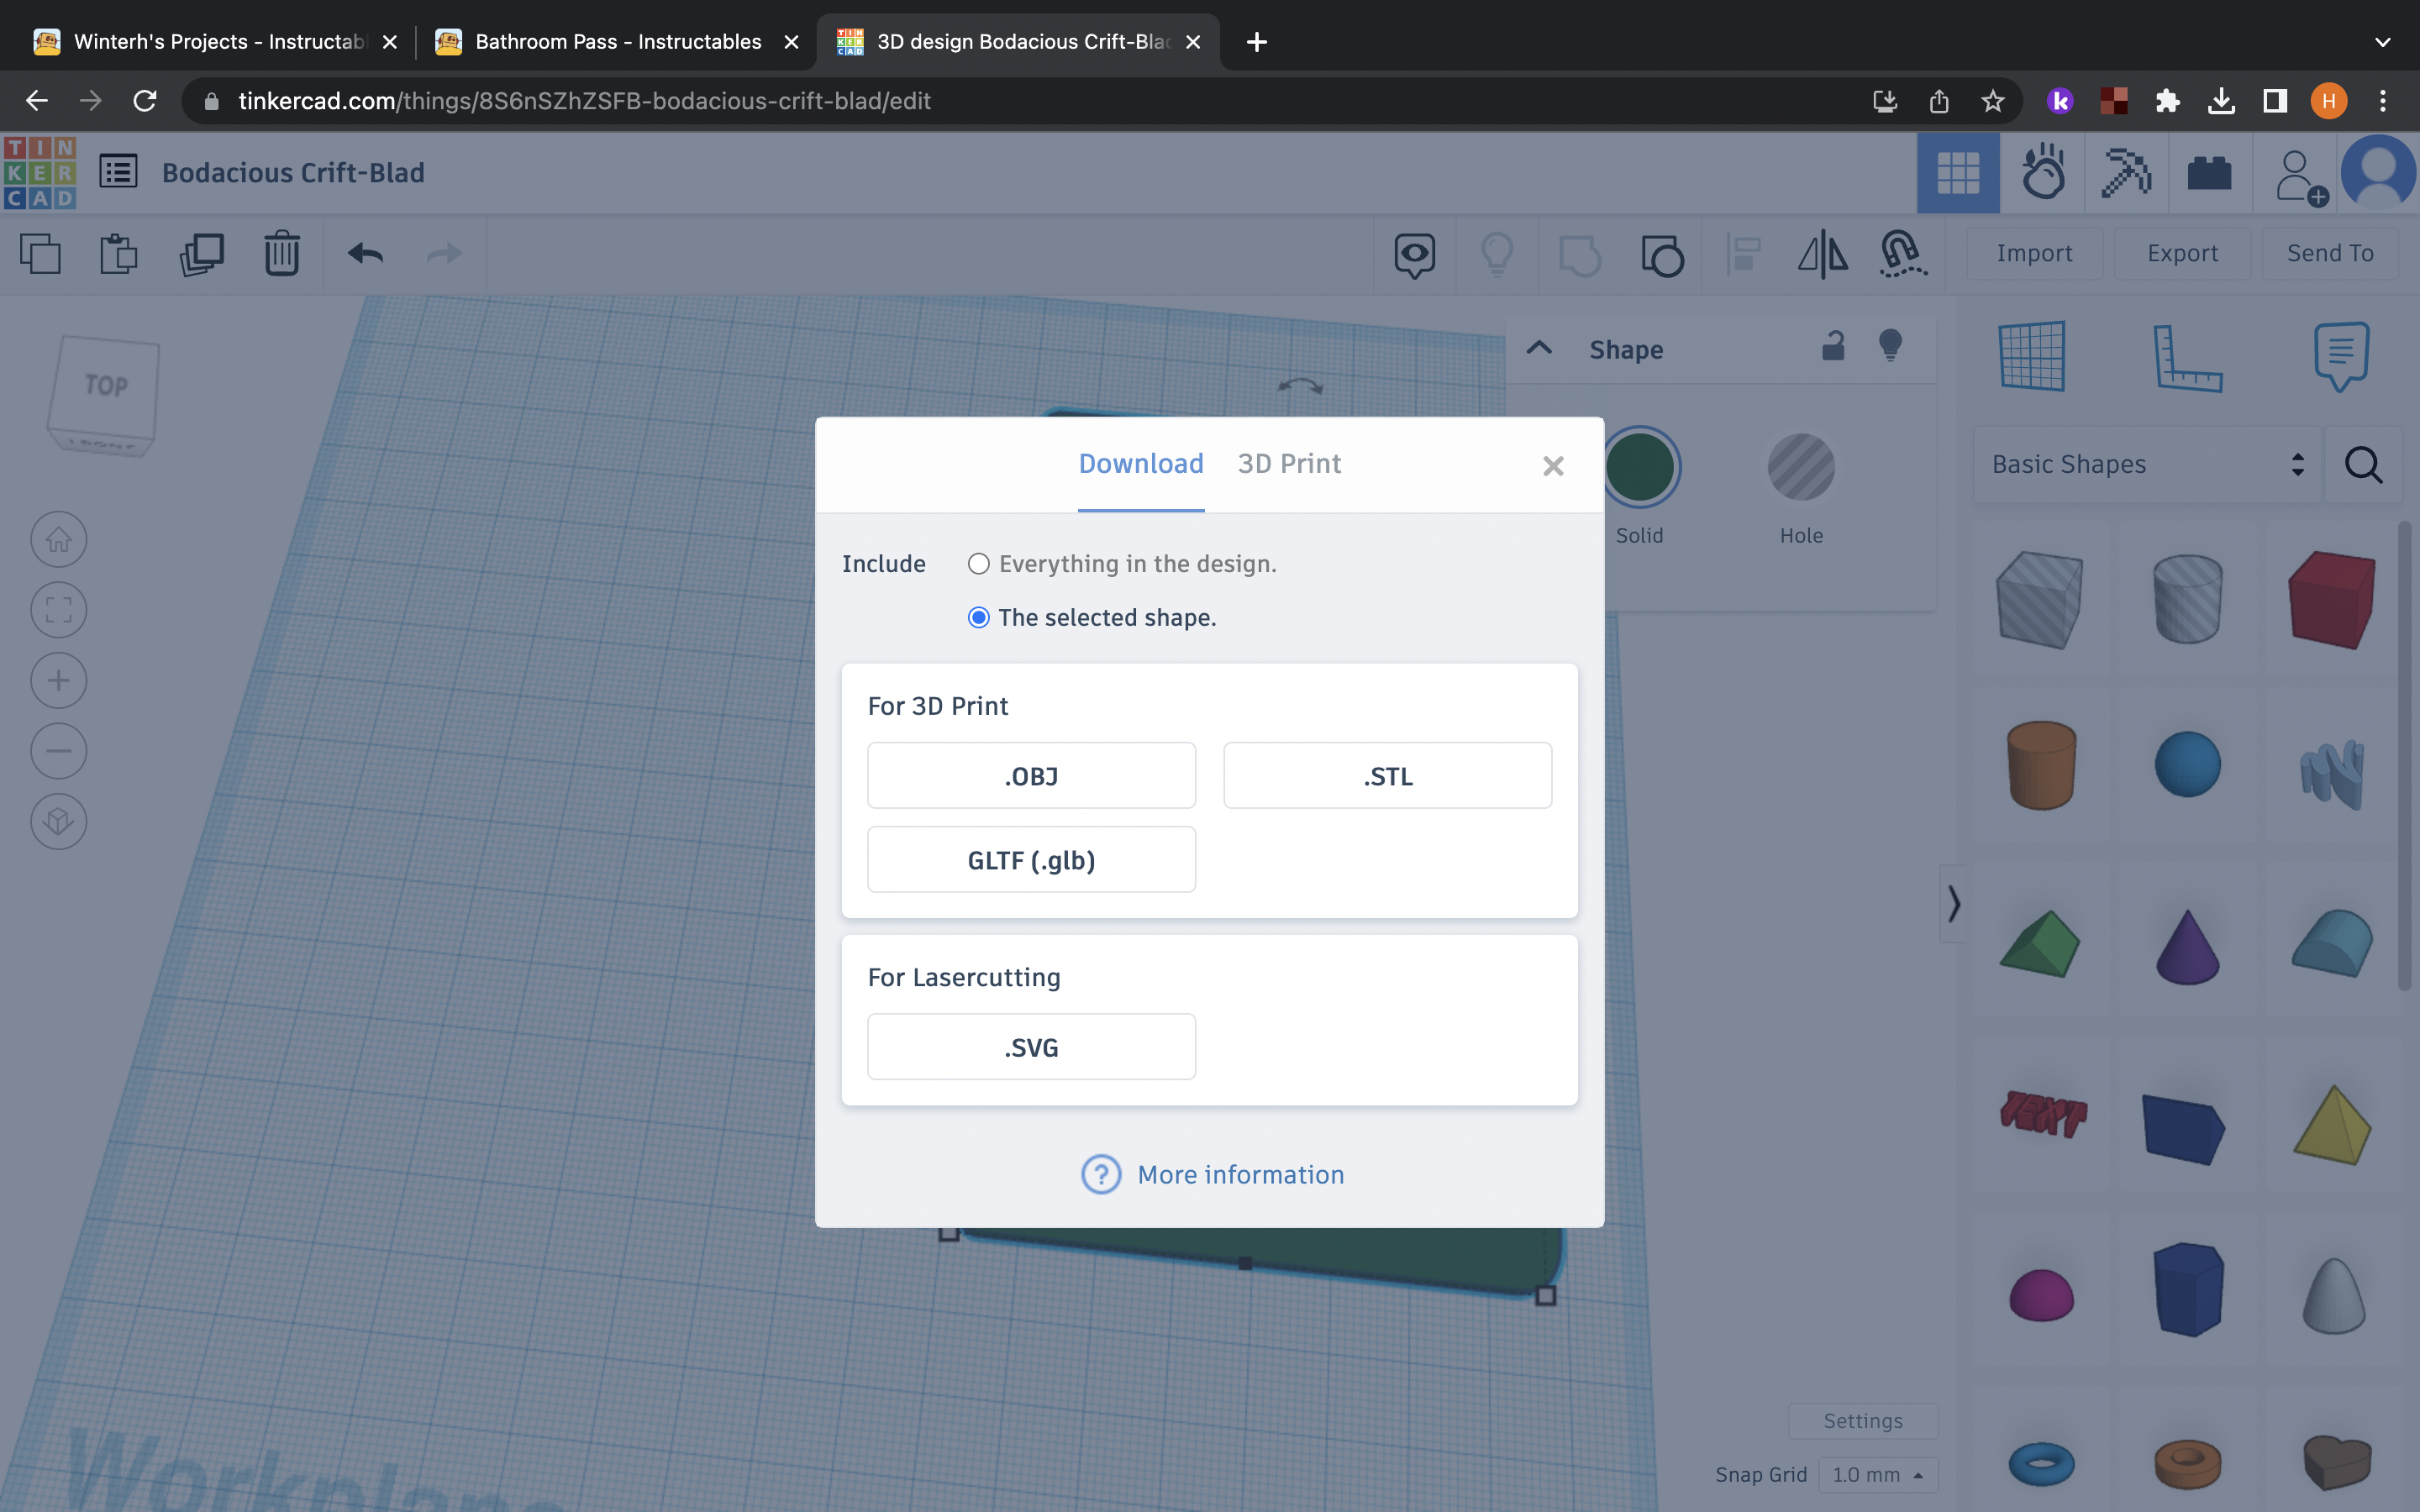Click the Show all eye icon
Viewport: 2420px width, 1512px height.
coord(1415,255)
